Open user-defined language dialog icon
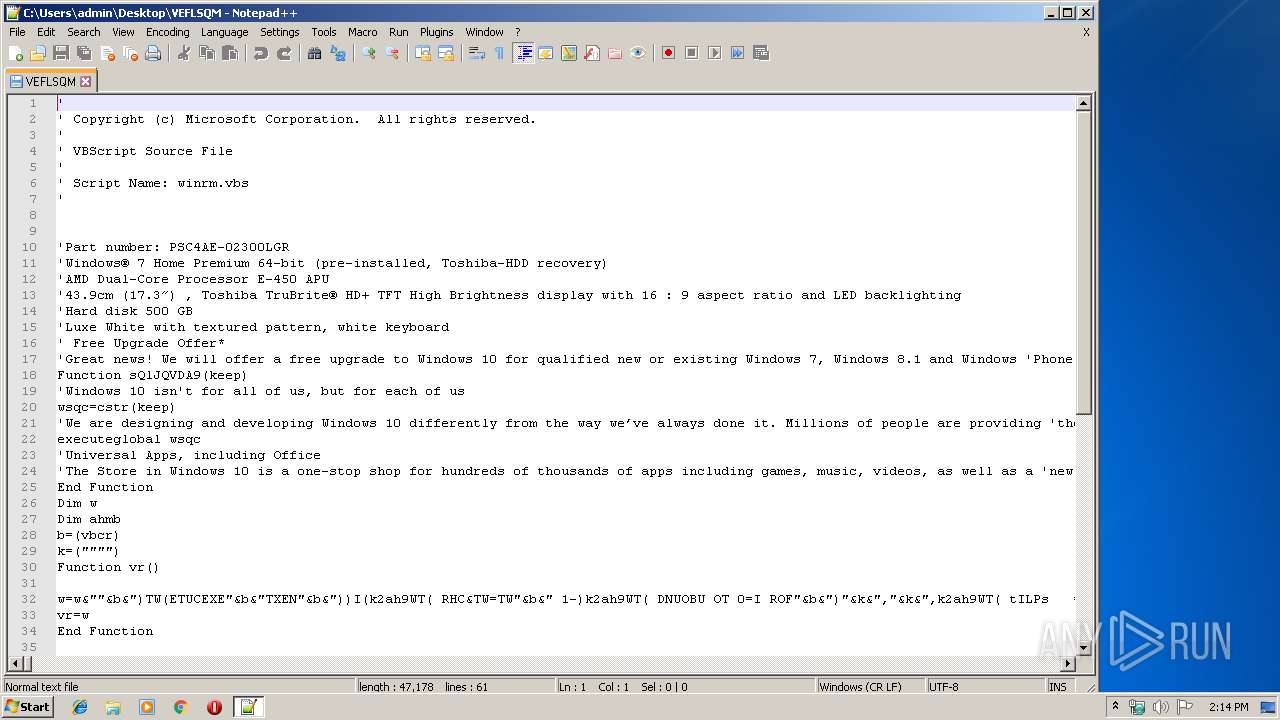 click(x=546, y=53)
